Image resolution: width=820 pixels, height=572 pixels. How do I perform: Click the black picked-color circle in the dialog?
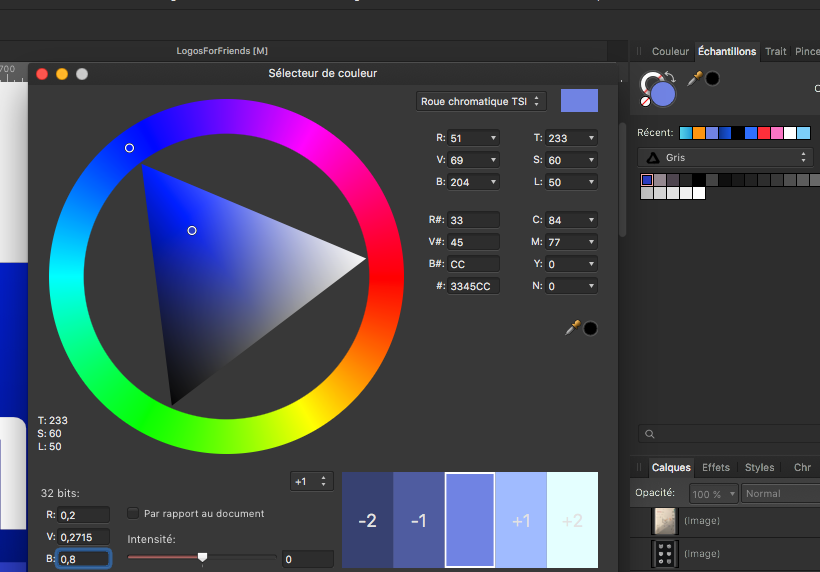point(590,328)
